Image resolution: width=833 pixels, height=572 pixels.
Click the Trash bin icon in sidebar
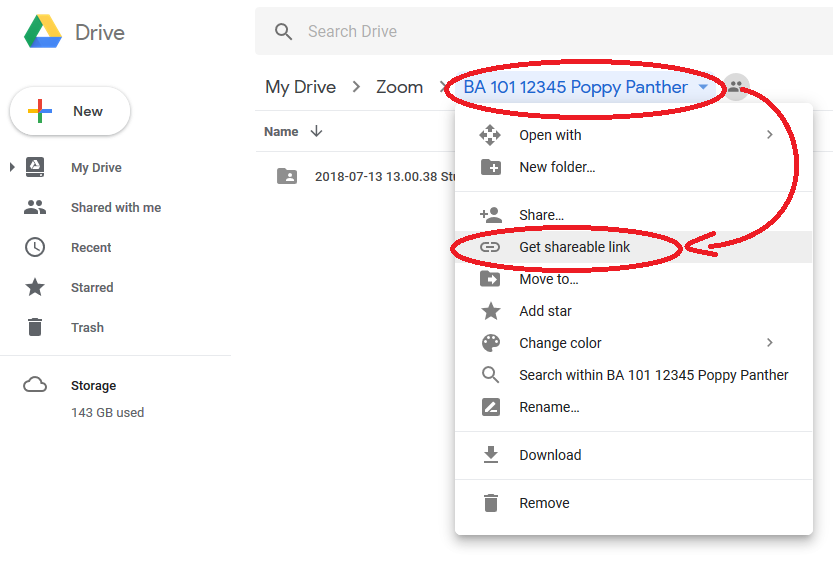click(x=35, y=327)
